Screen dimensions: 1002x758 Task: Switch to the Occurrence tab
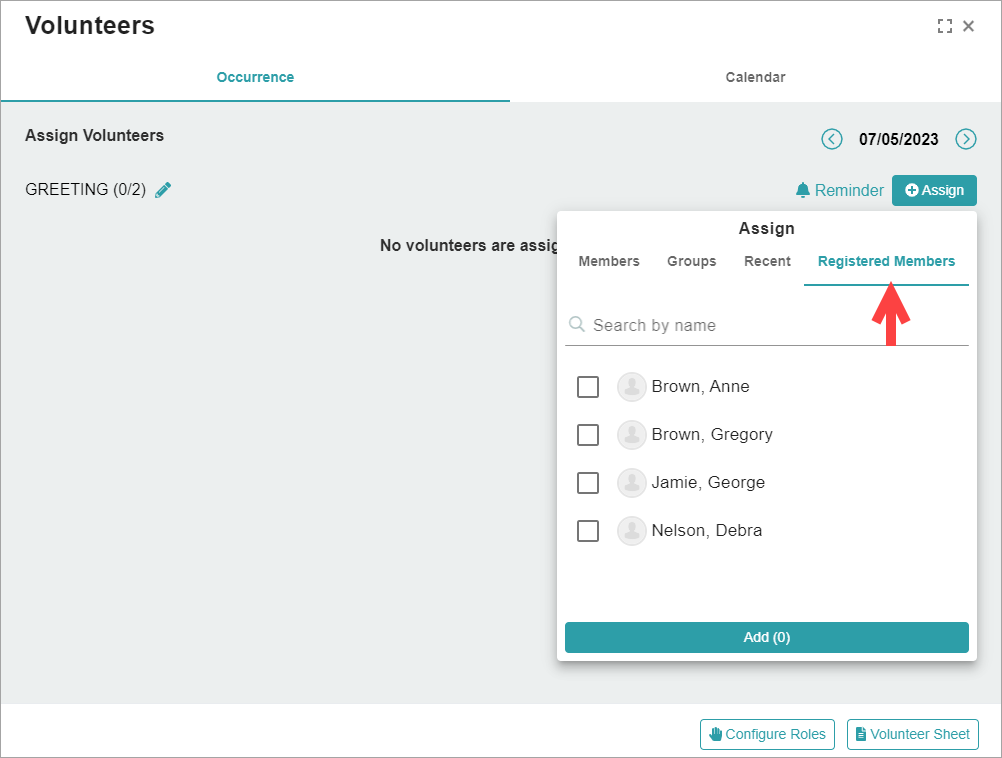[255, 77]
